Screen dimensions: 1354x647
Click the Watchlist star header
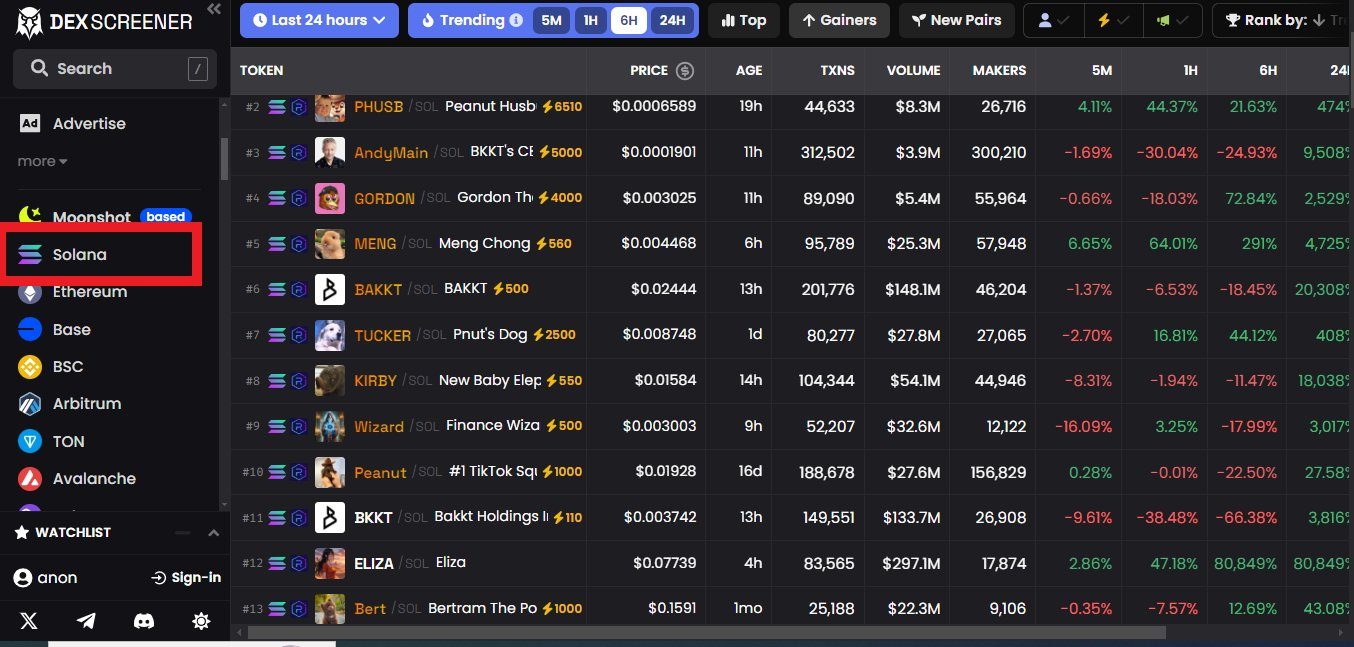62,533
